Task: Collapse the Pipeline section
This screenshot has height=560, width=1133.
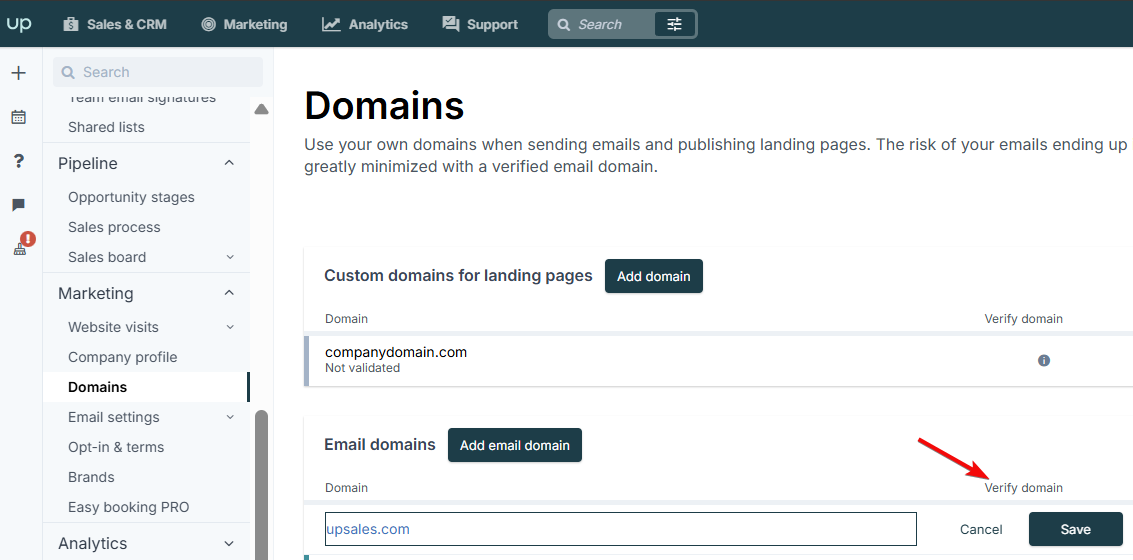Action: click(x=229, y=163)
